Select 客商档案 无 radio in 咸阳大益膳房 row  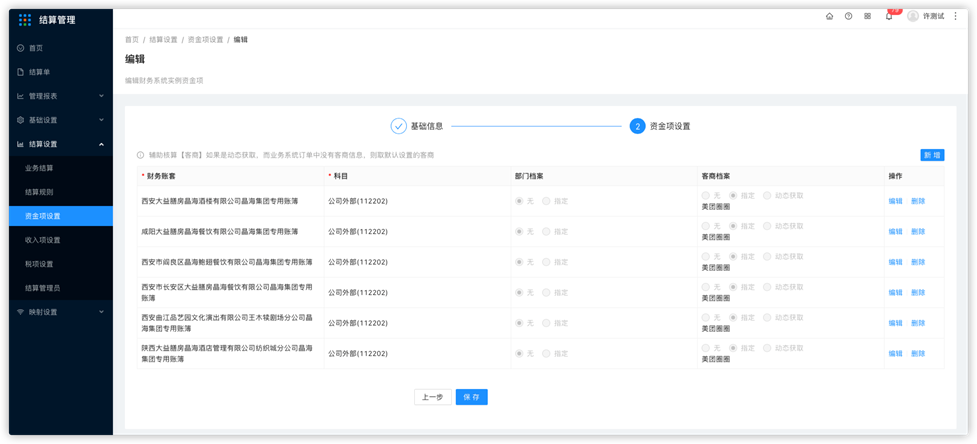tap(705, 225)
